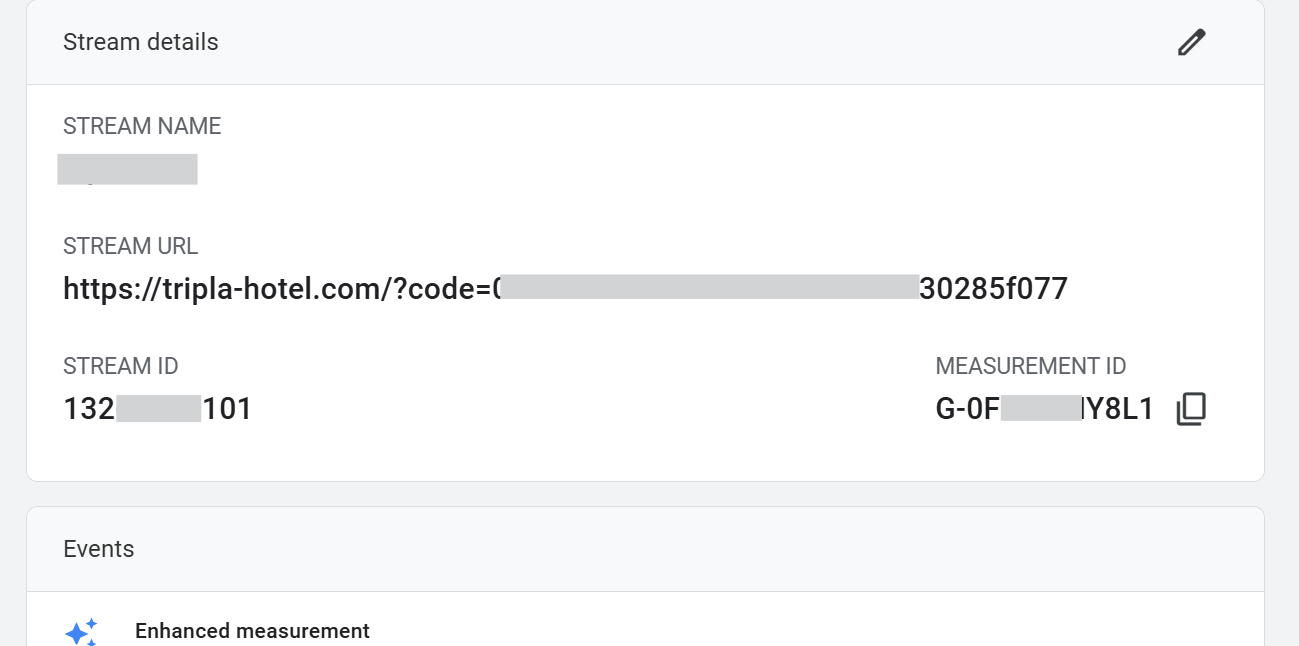Click the pencil edit icon in Stream details
The height and width of the screenshot is (646, 1299).
(x=1191, y=42)
